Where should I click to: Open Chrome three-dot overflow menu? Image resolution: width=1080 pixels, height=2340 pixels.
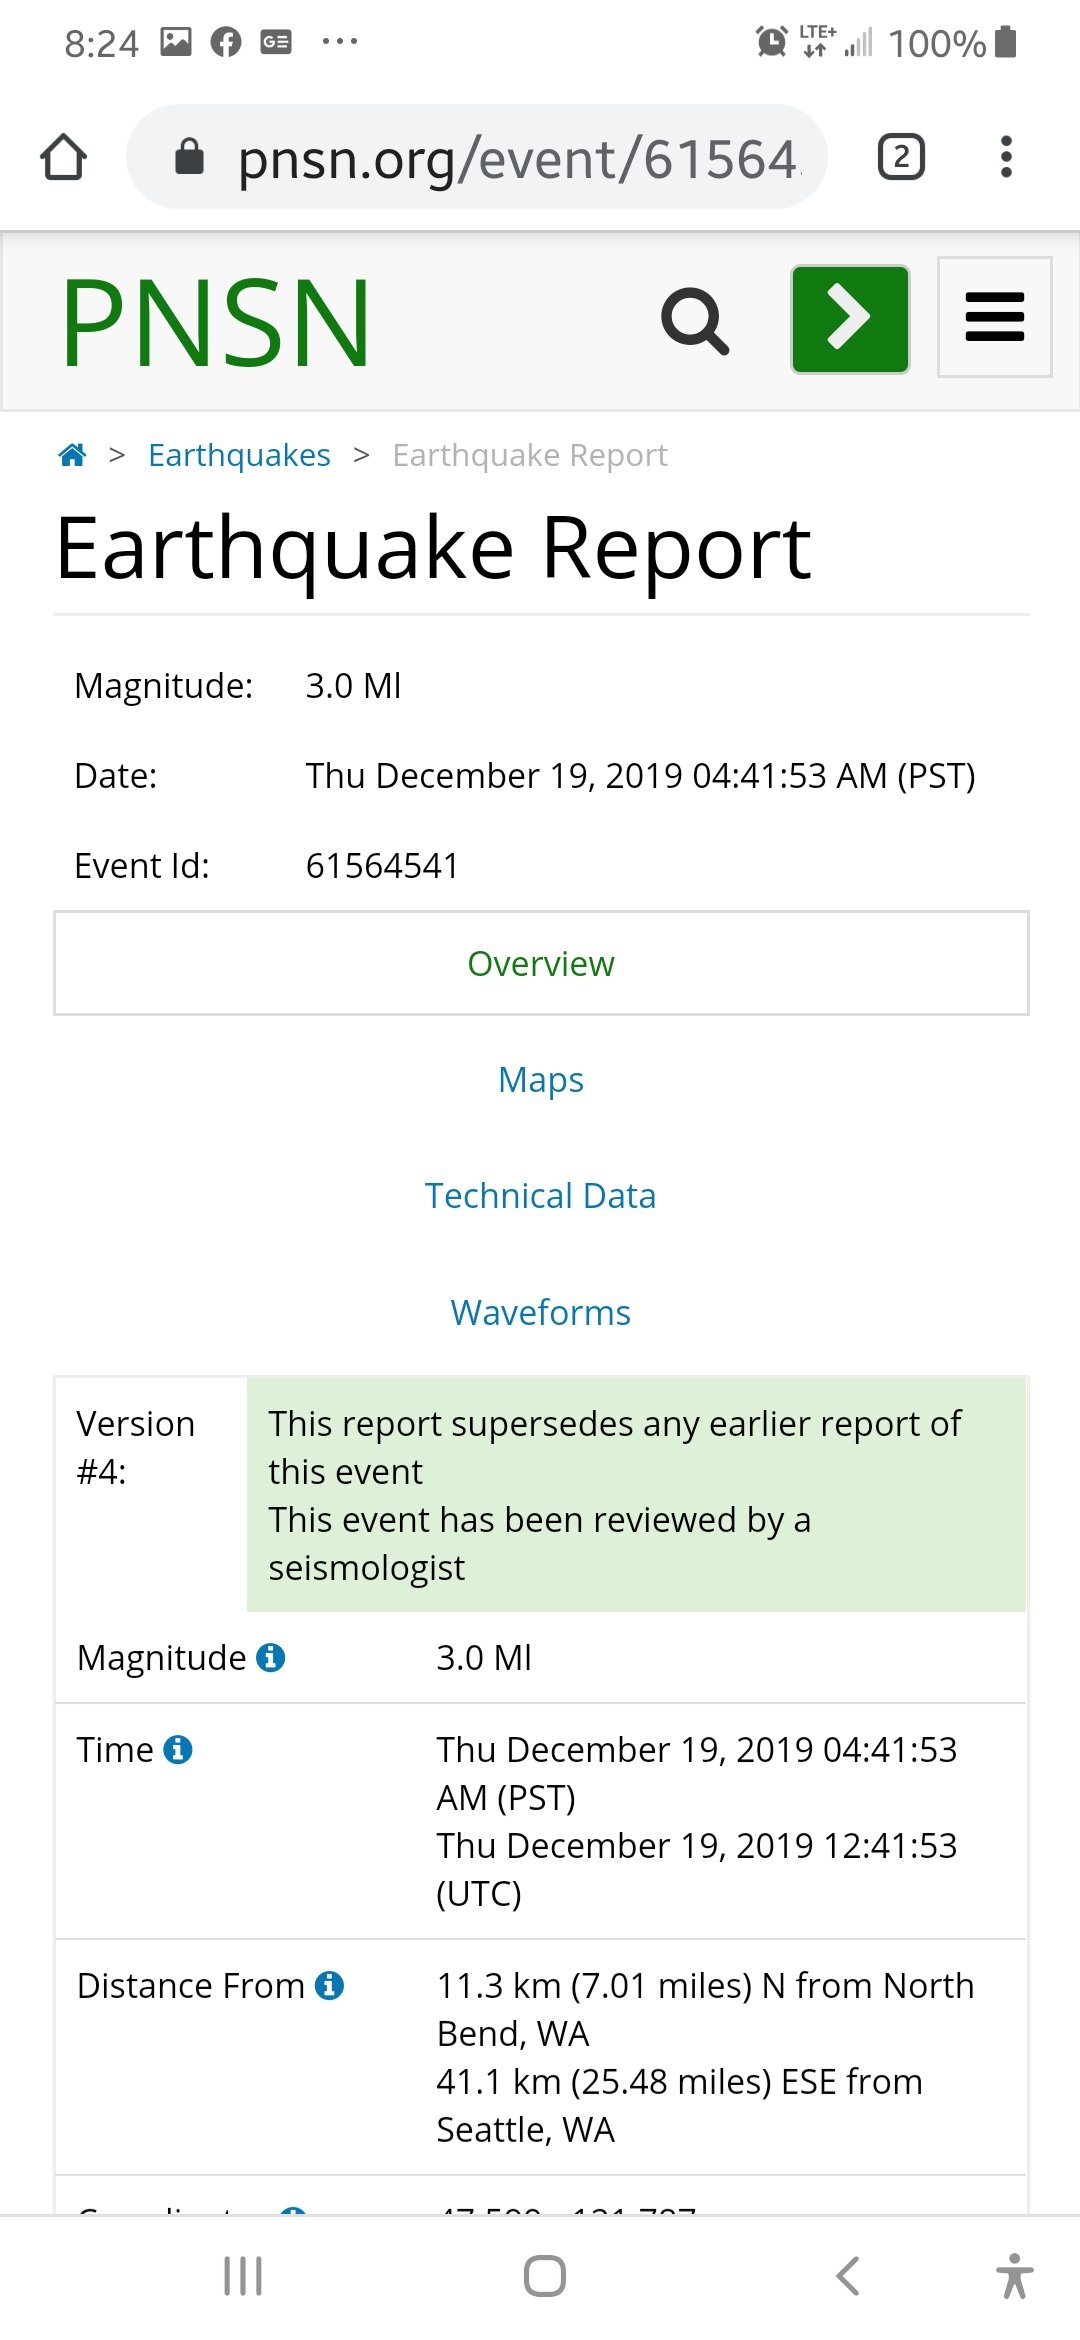click(x=1006, y=157)
